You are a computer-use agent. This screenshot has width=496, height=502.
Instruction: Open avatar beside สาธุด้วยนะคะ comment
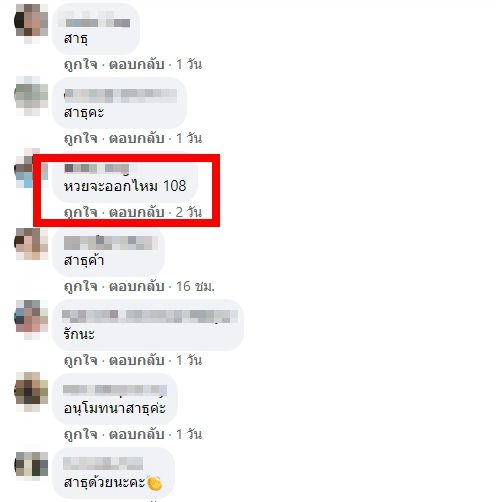32,466
